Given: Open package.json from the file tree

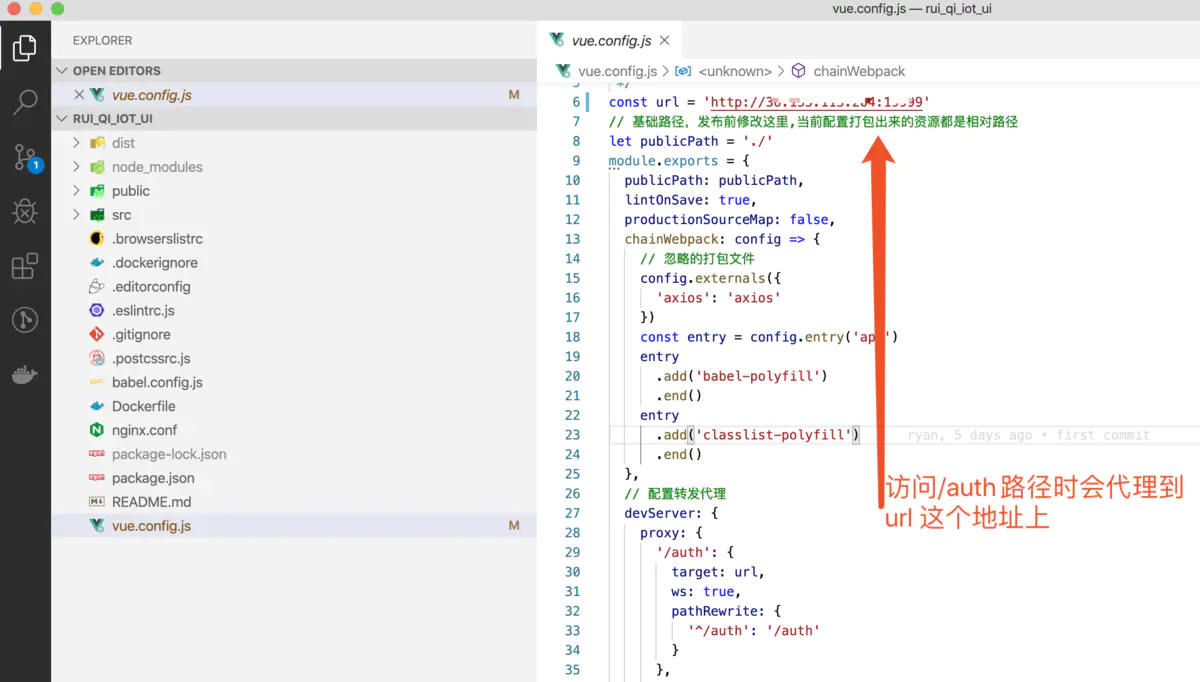Looking at the screenshot, I should [x=152, y=478].
